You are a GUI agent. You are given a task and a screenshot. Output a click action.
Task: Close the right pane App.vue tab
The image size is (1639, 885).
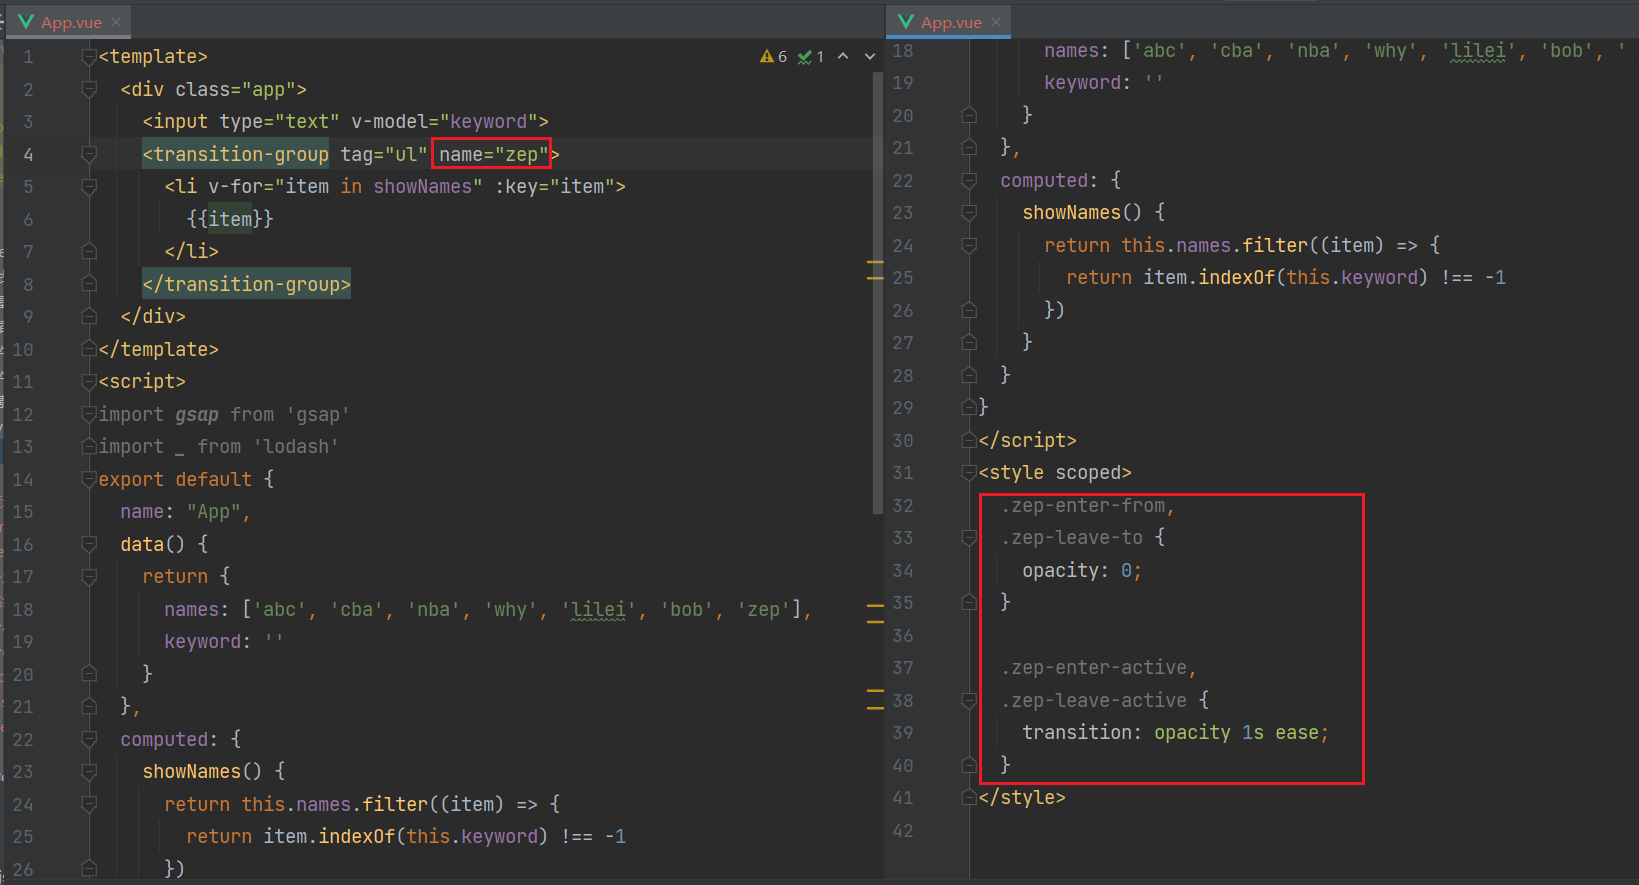(x=996, y=22)
